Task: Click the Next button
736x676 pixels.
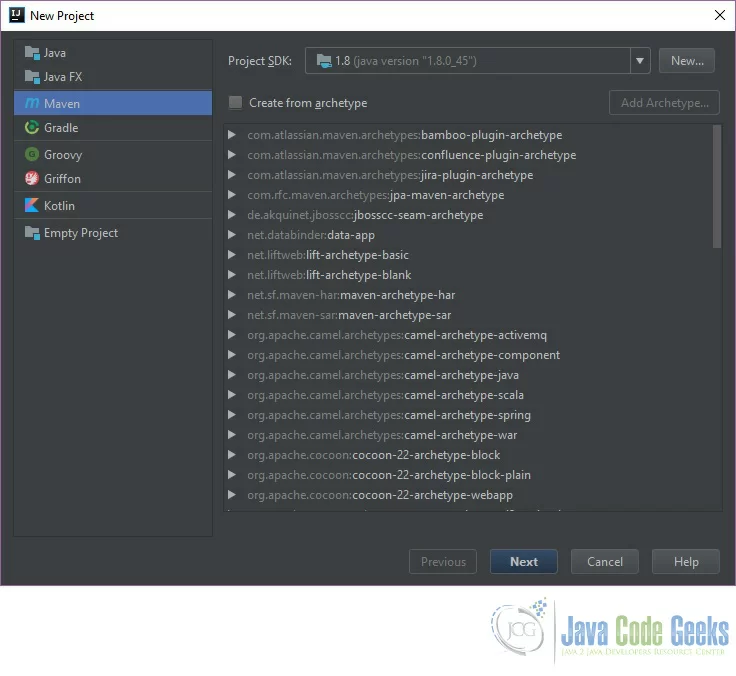Action: tap(524, 561)
